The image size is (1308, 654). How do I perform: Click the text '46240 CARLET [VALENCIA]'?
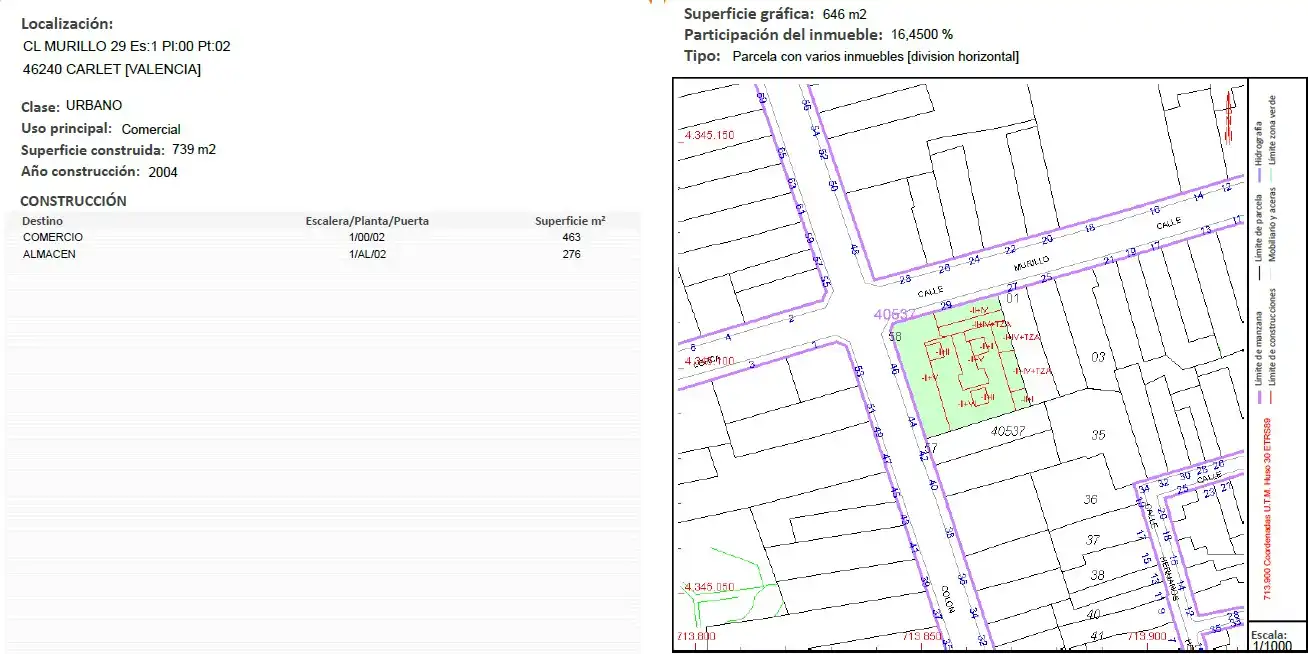point(112,69)
